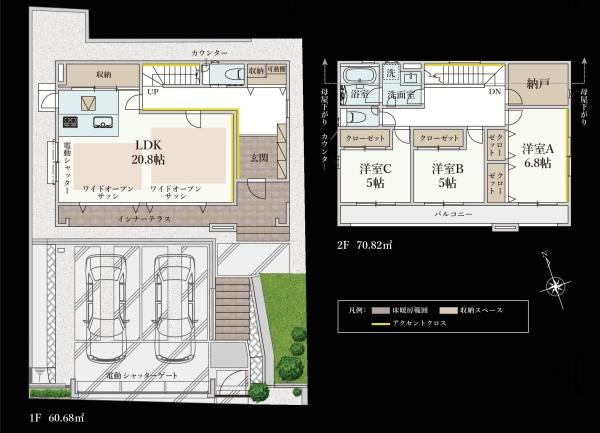Click the 電動シャッター vertical label
The image size is (600, 433).
point(67,168)
